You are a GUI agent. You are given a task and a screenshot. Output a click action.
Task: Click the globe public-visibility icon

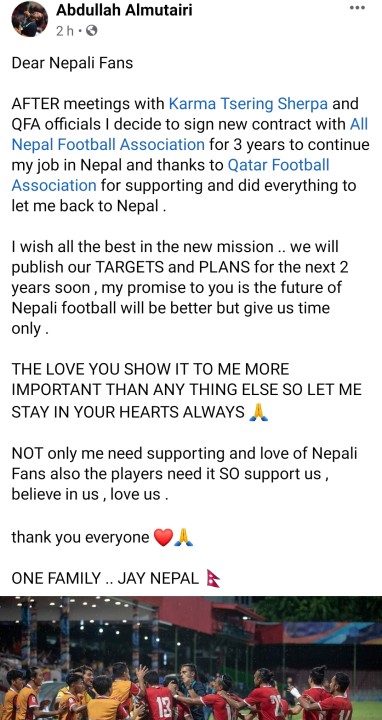click(x=91, y=31)
